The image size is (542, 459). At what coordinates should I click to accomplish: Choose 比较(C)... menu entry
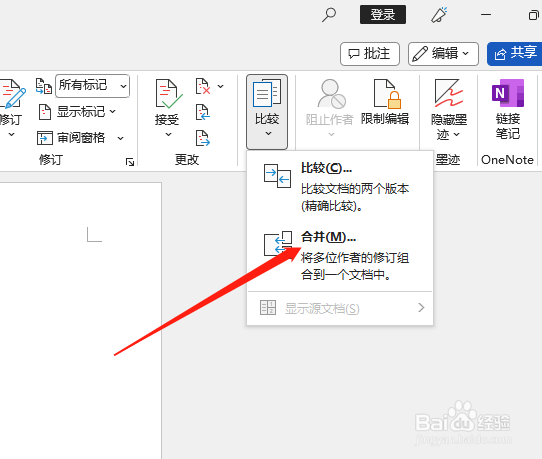[339, 187]
